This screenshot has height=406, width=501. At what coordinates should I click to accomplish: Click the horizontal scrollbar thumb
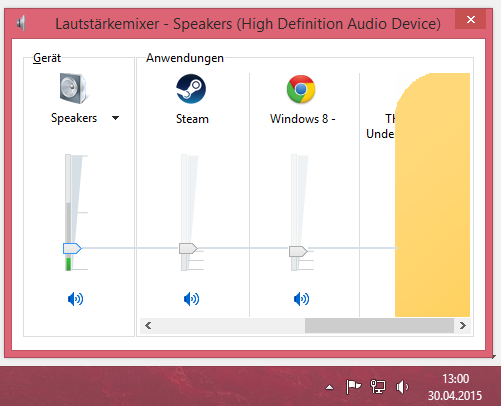[379, 325]
